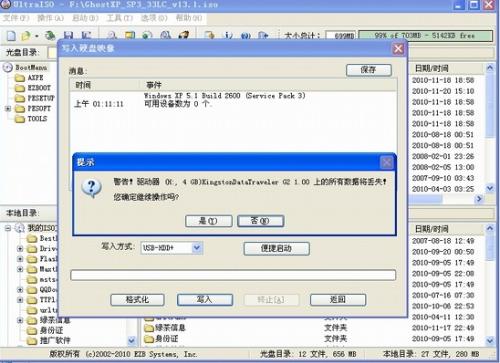Click the burn image flame toolbar icon
This screenshot has width=500, height=363.
pyautogui.click(x=183, y=35)
